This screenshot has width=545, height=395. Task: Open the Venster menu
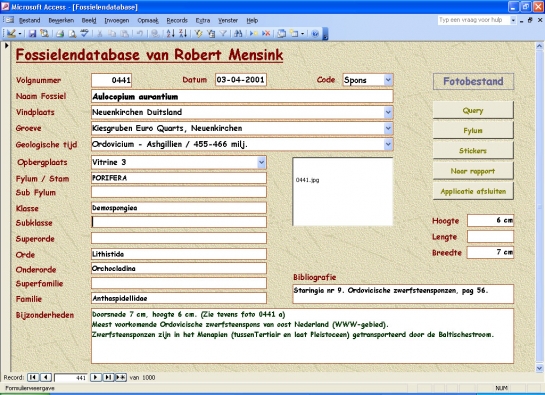tap(228, 21)
